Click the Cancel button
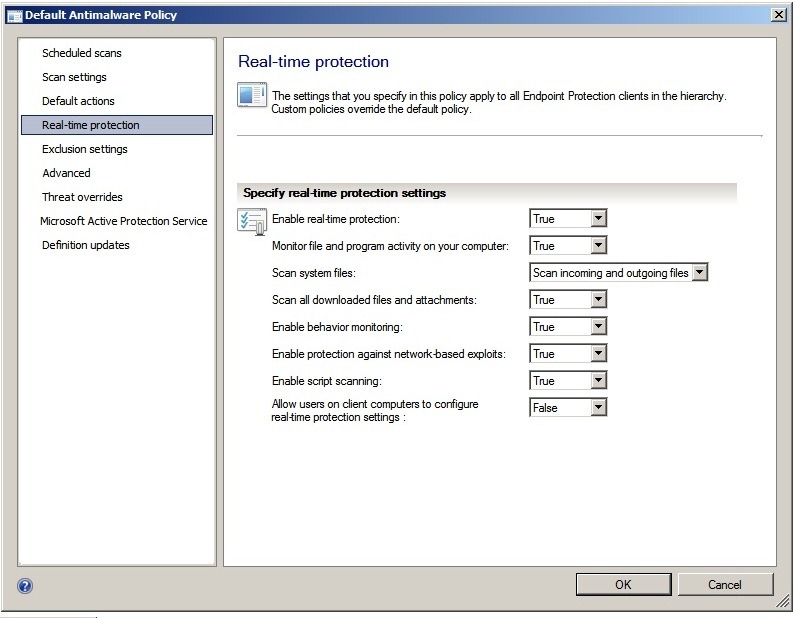The image size is (794, 618). click(x=725, y=585)
